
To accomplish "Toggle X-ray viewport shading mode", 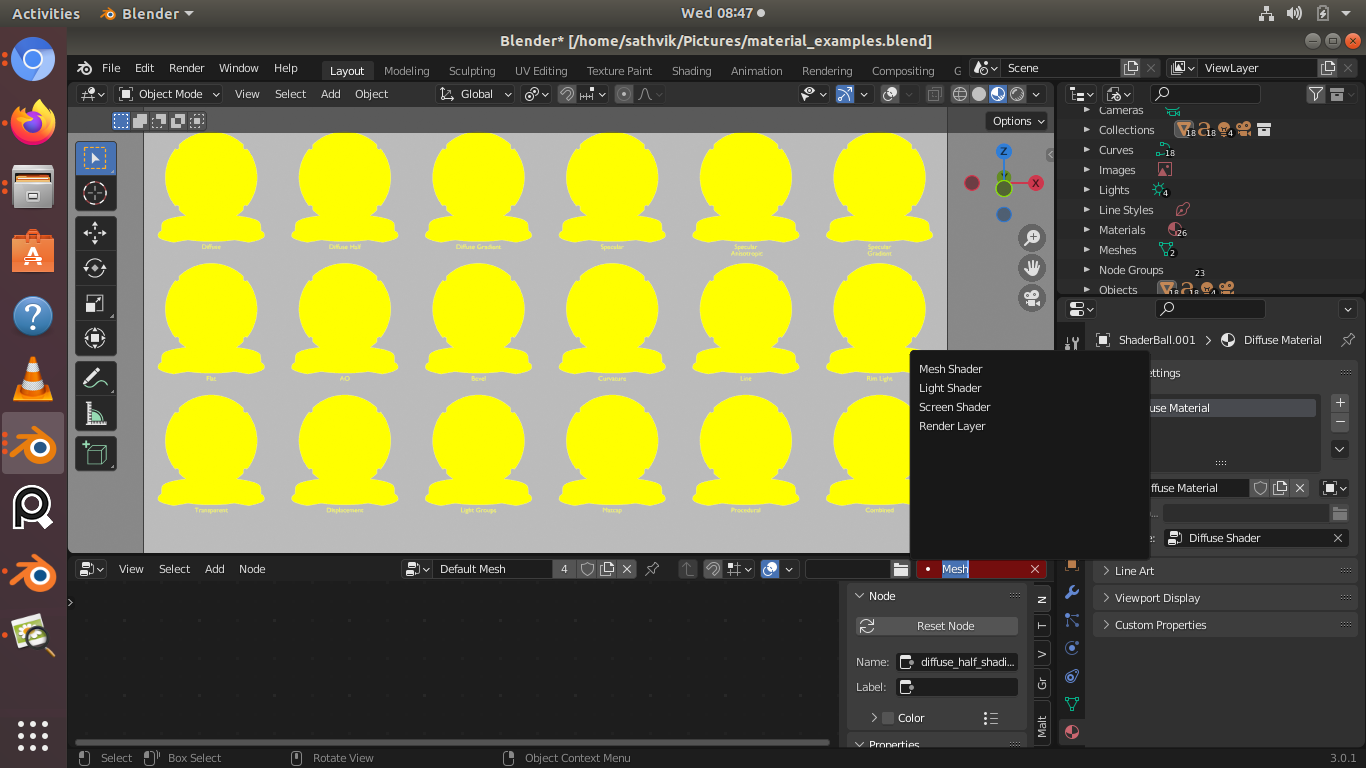I will point(934,93).
